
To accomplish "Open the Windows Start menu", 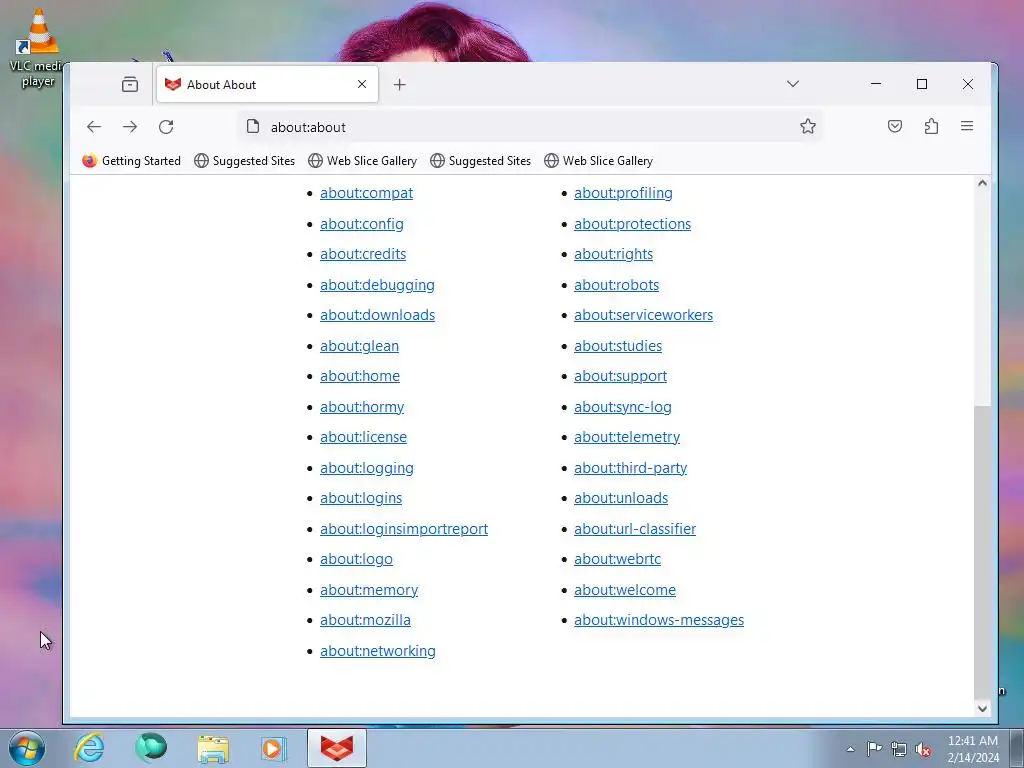I will pyautogui.click(x=27, y=748).
